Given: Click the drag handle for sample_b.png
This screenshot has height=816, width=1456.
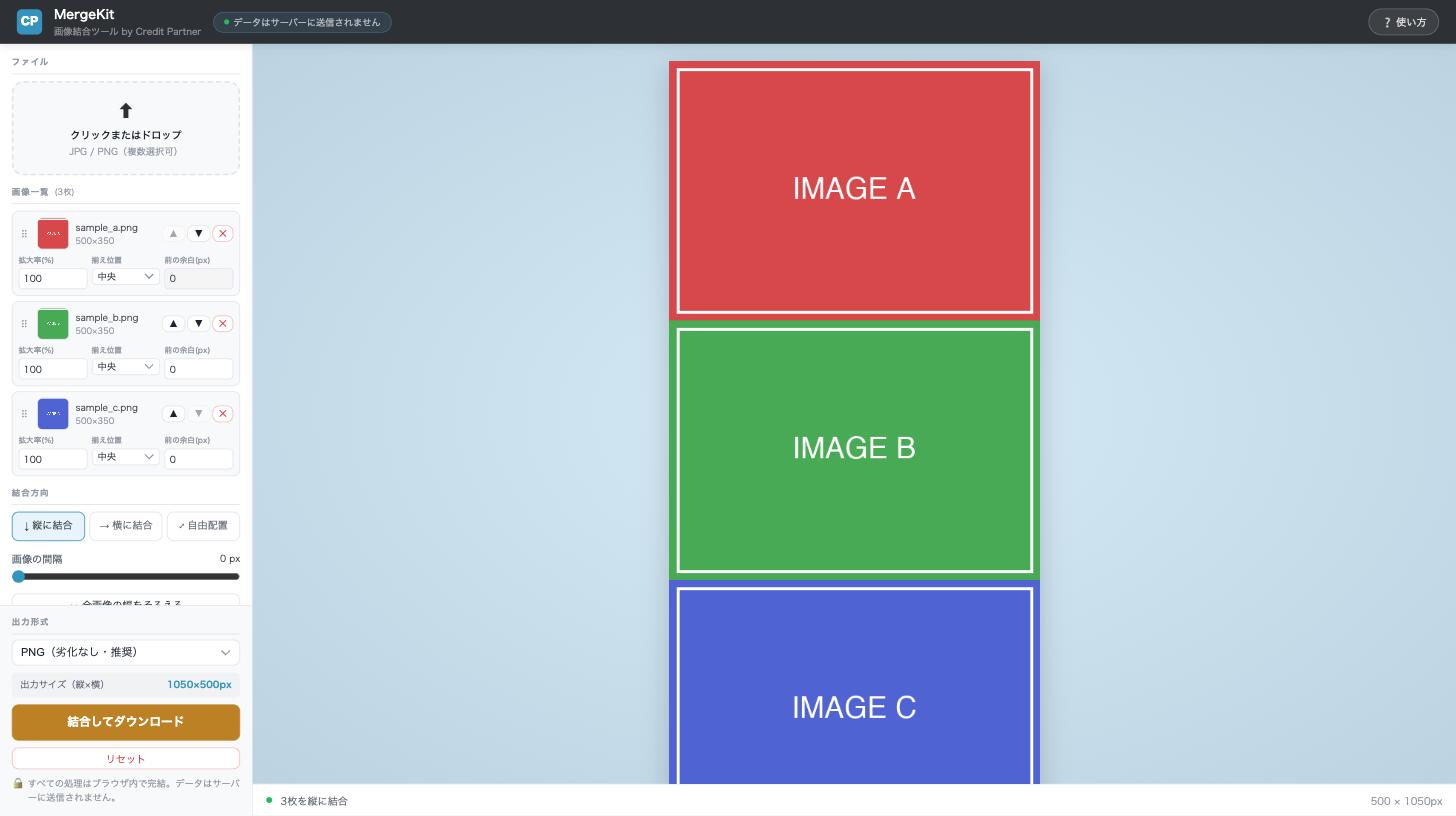Looking at the screenshot, I should pyautogui.click(x=24, y=324).
